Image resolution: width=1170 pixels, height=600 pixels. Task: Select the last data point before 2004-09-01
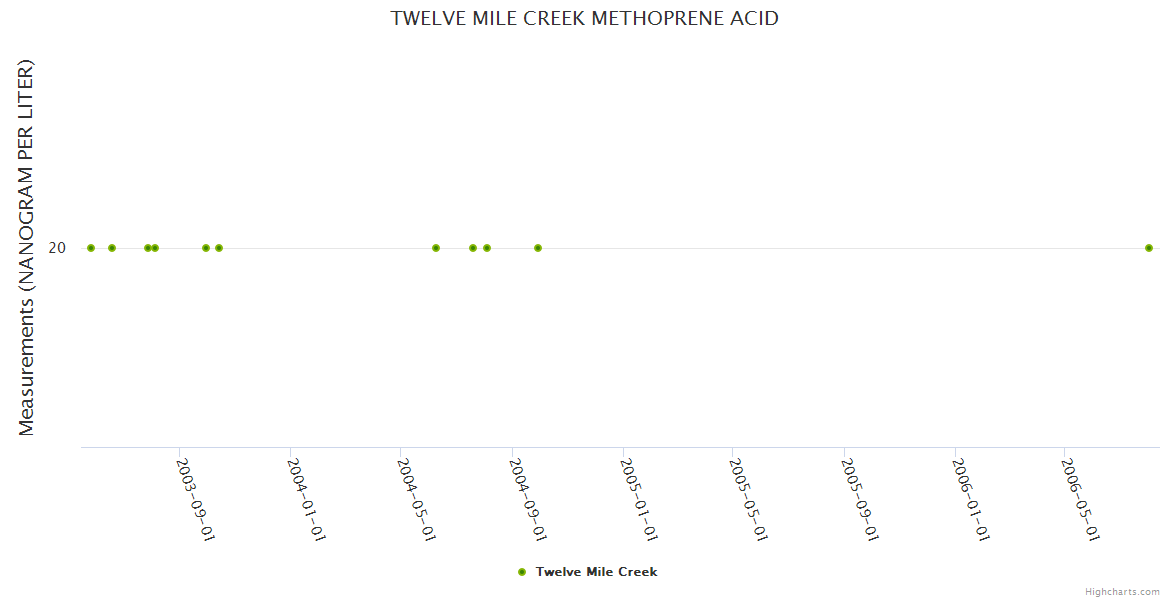pyautogui.click(x=487, y=248)
